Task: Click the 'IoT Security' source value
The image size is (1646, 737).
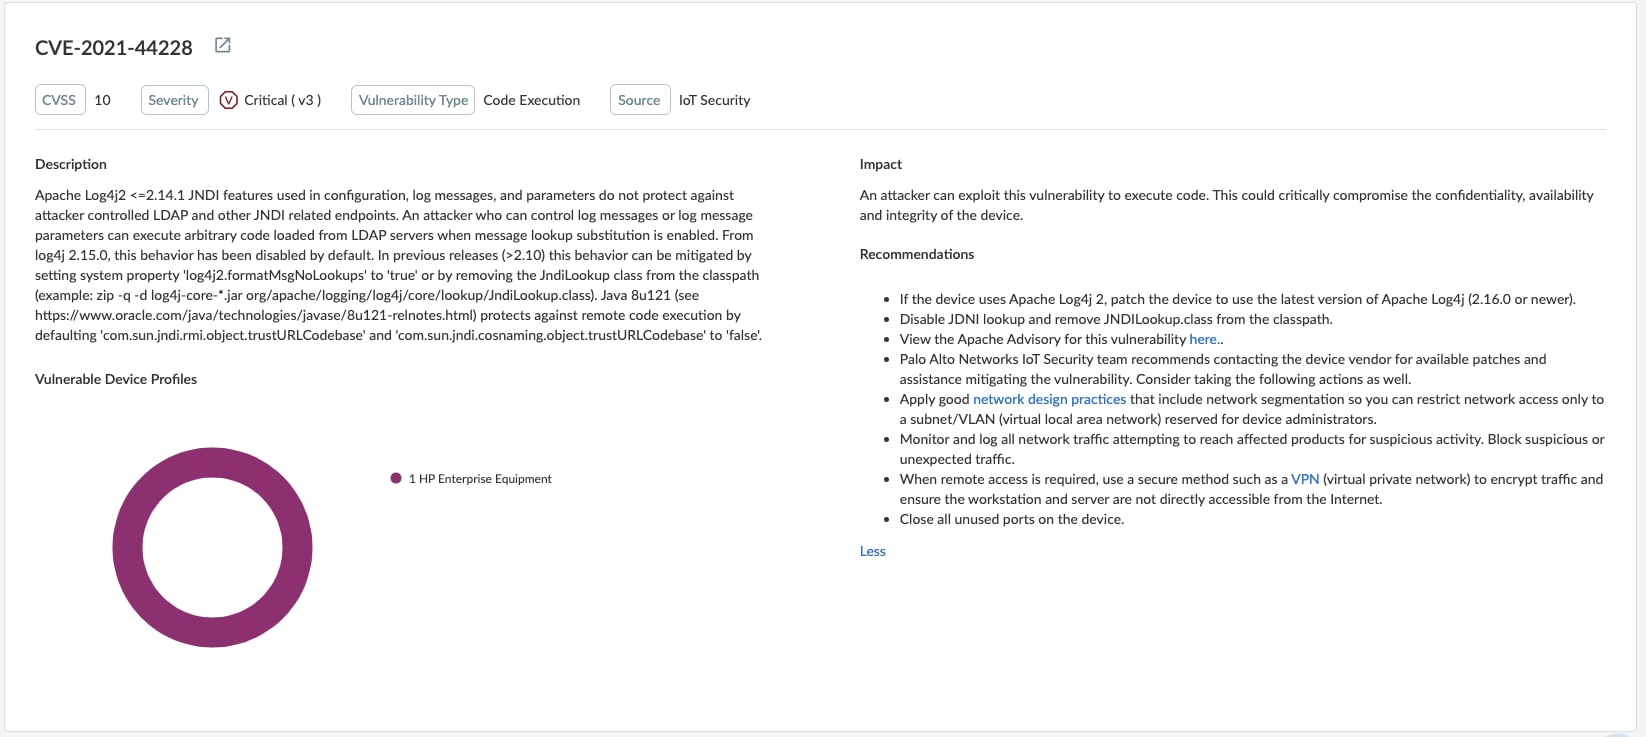Action: pos(714,100)
